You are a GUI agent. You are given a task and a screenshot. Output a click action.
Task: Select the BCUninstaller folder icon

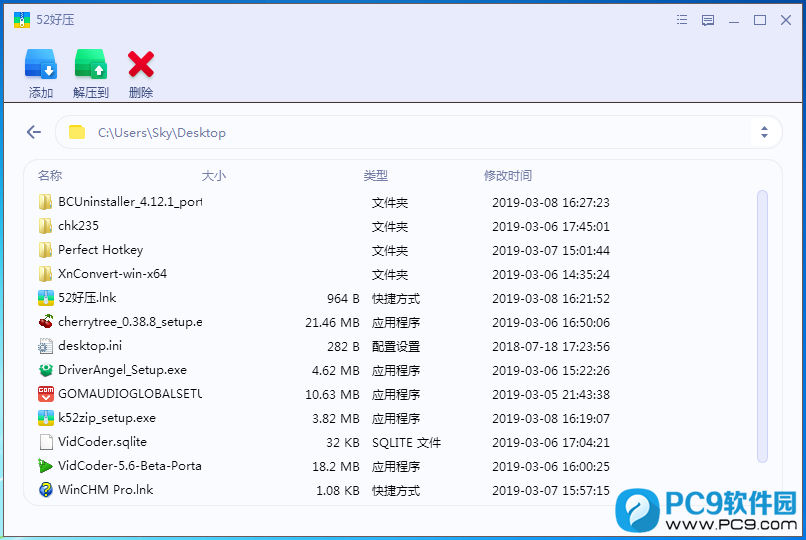pos(45,202)
